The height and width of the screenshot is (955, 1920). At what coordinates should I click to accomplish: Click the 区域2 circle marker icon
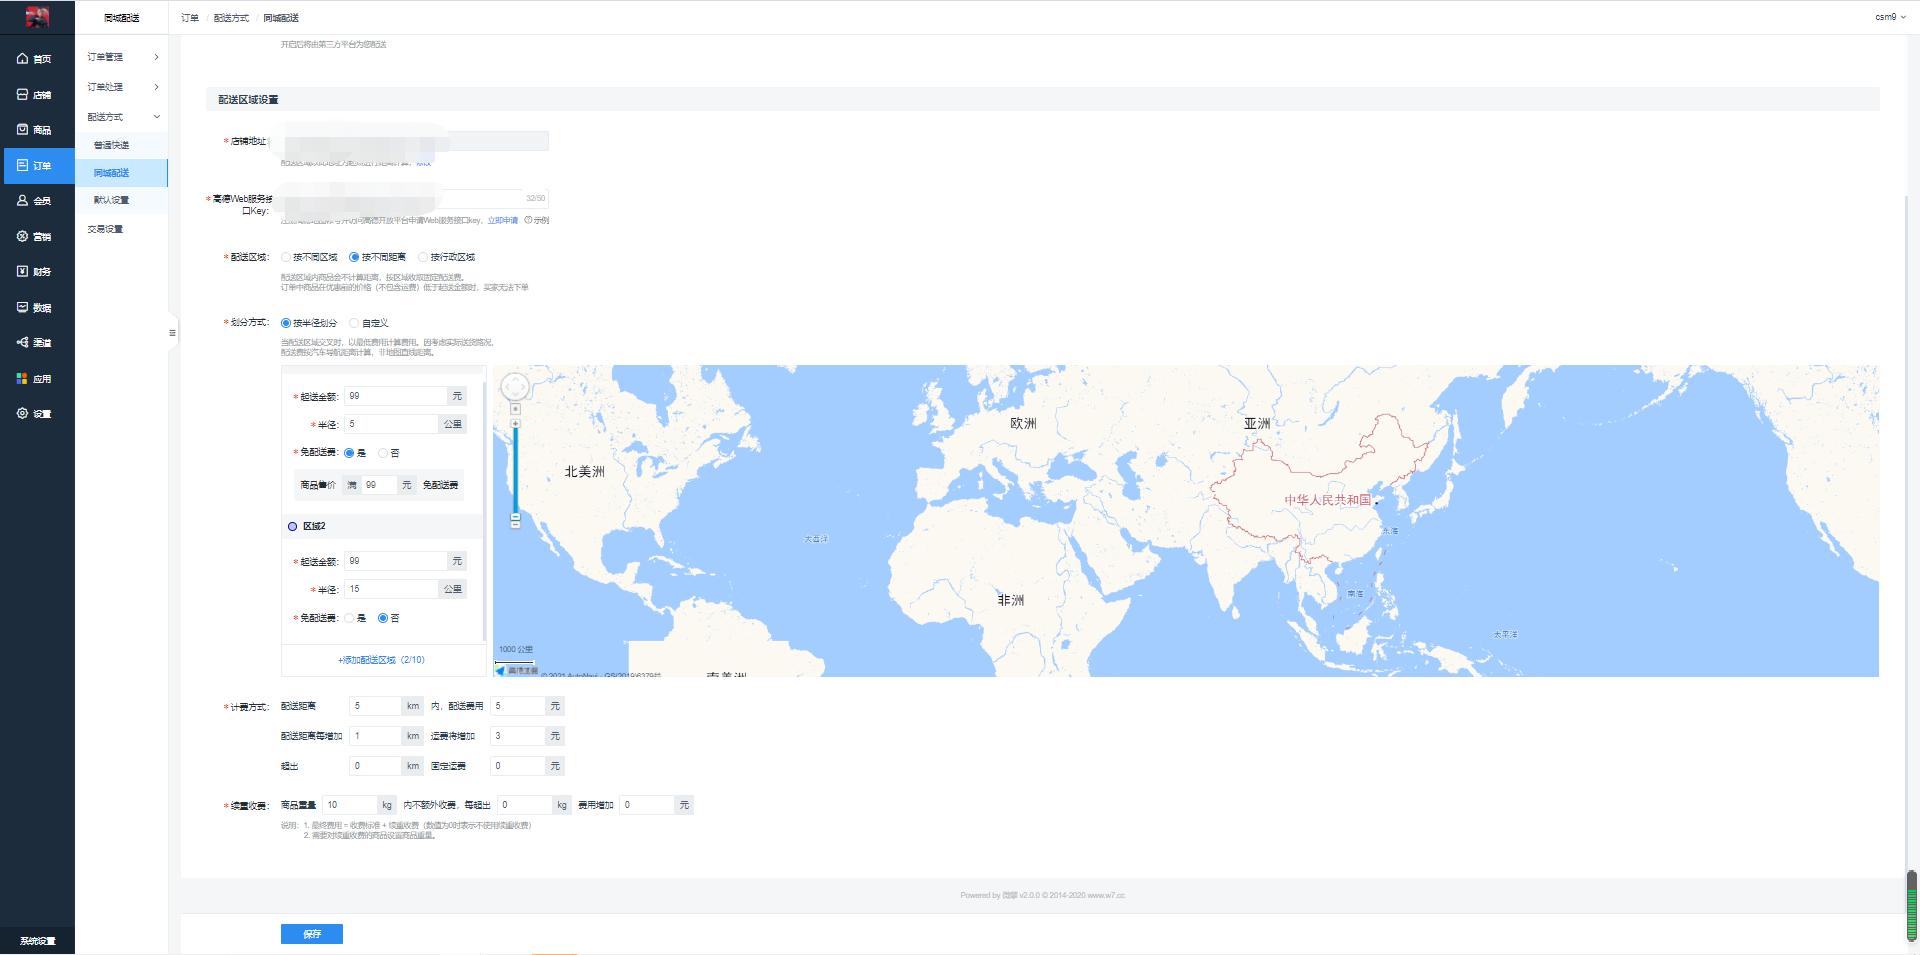292,527
